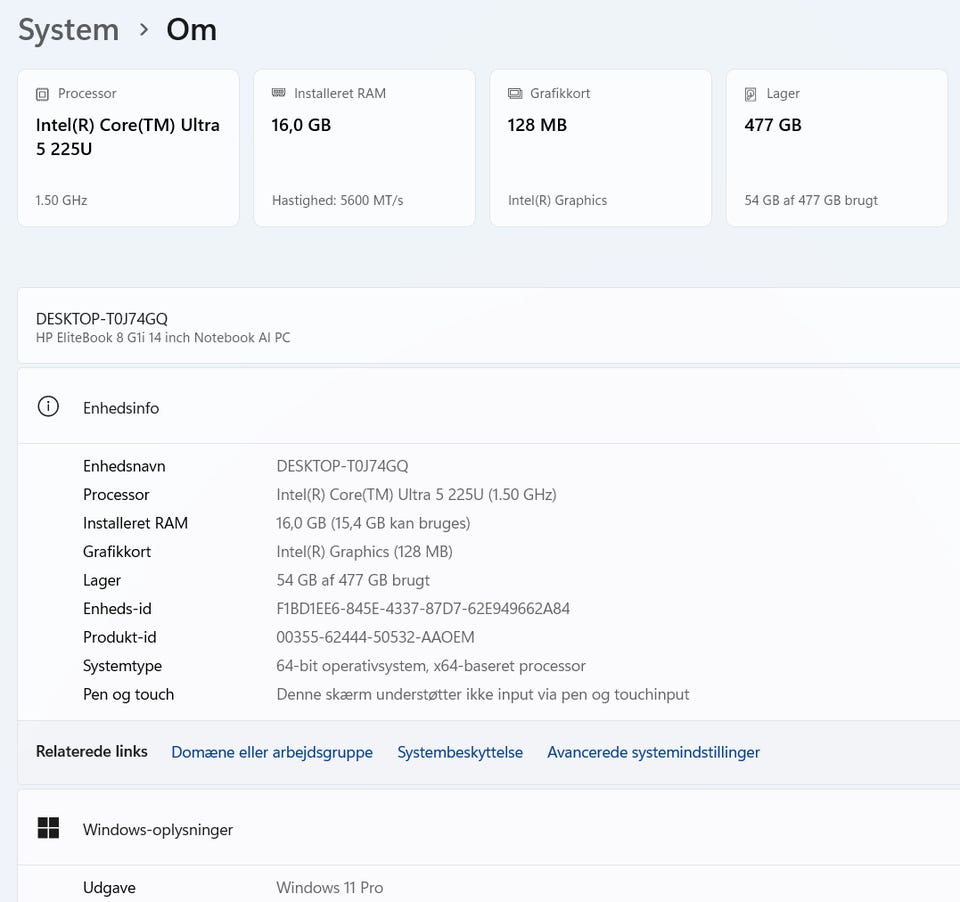Select the Grafikkort 128 MB card
This screenshot has width=960, height=902.
601,148
